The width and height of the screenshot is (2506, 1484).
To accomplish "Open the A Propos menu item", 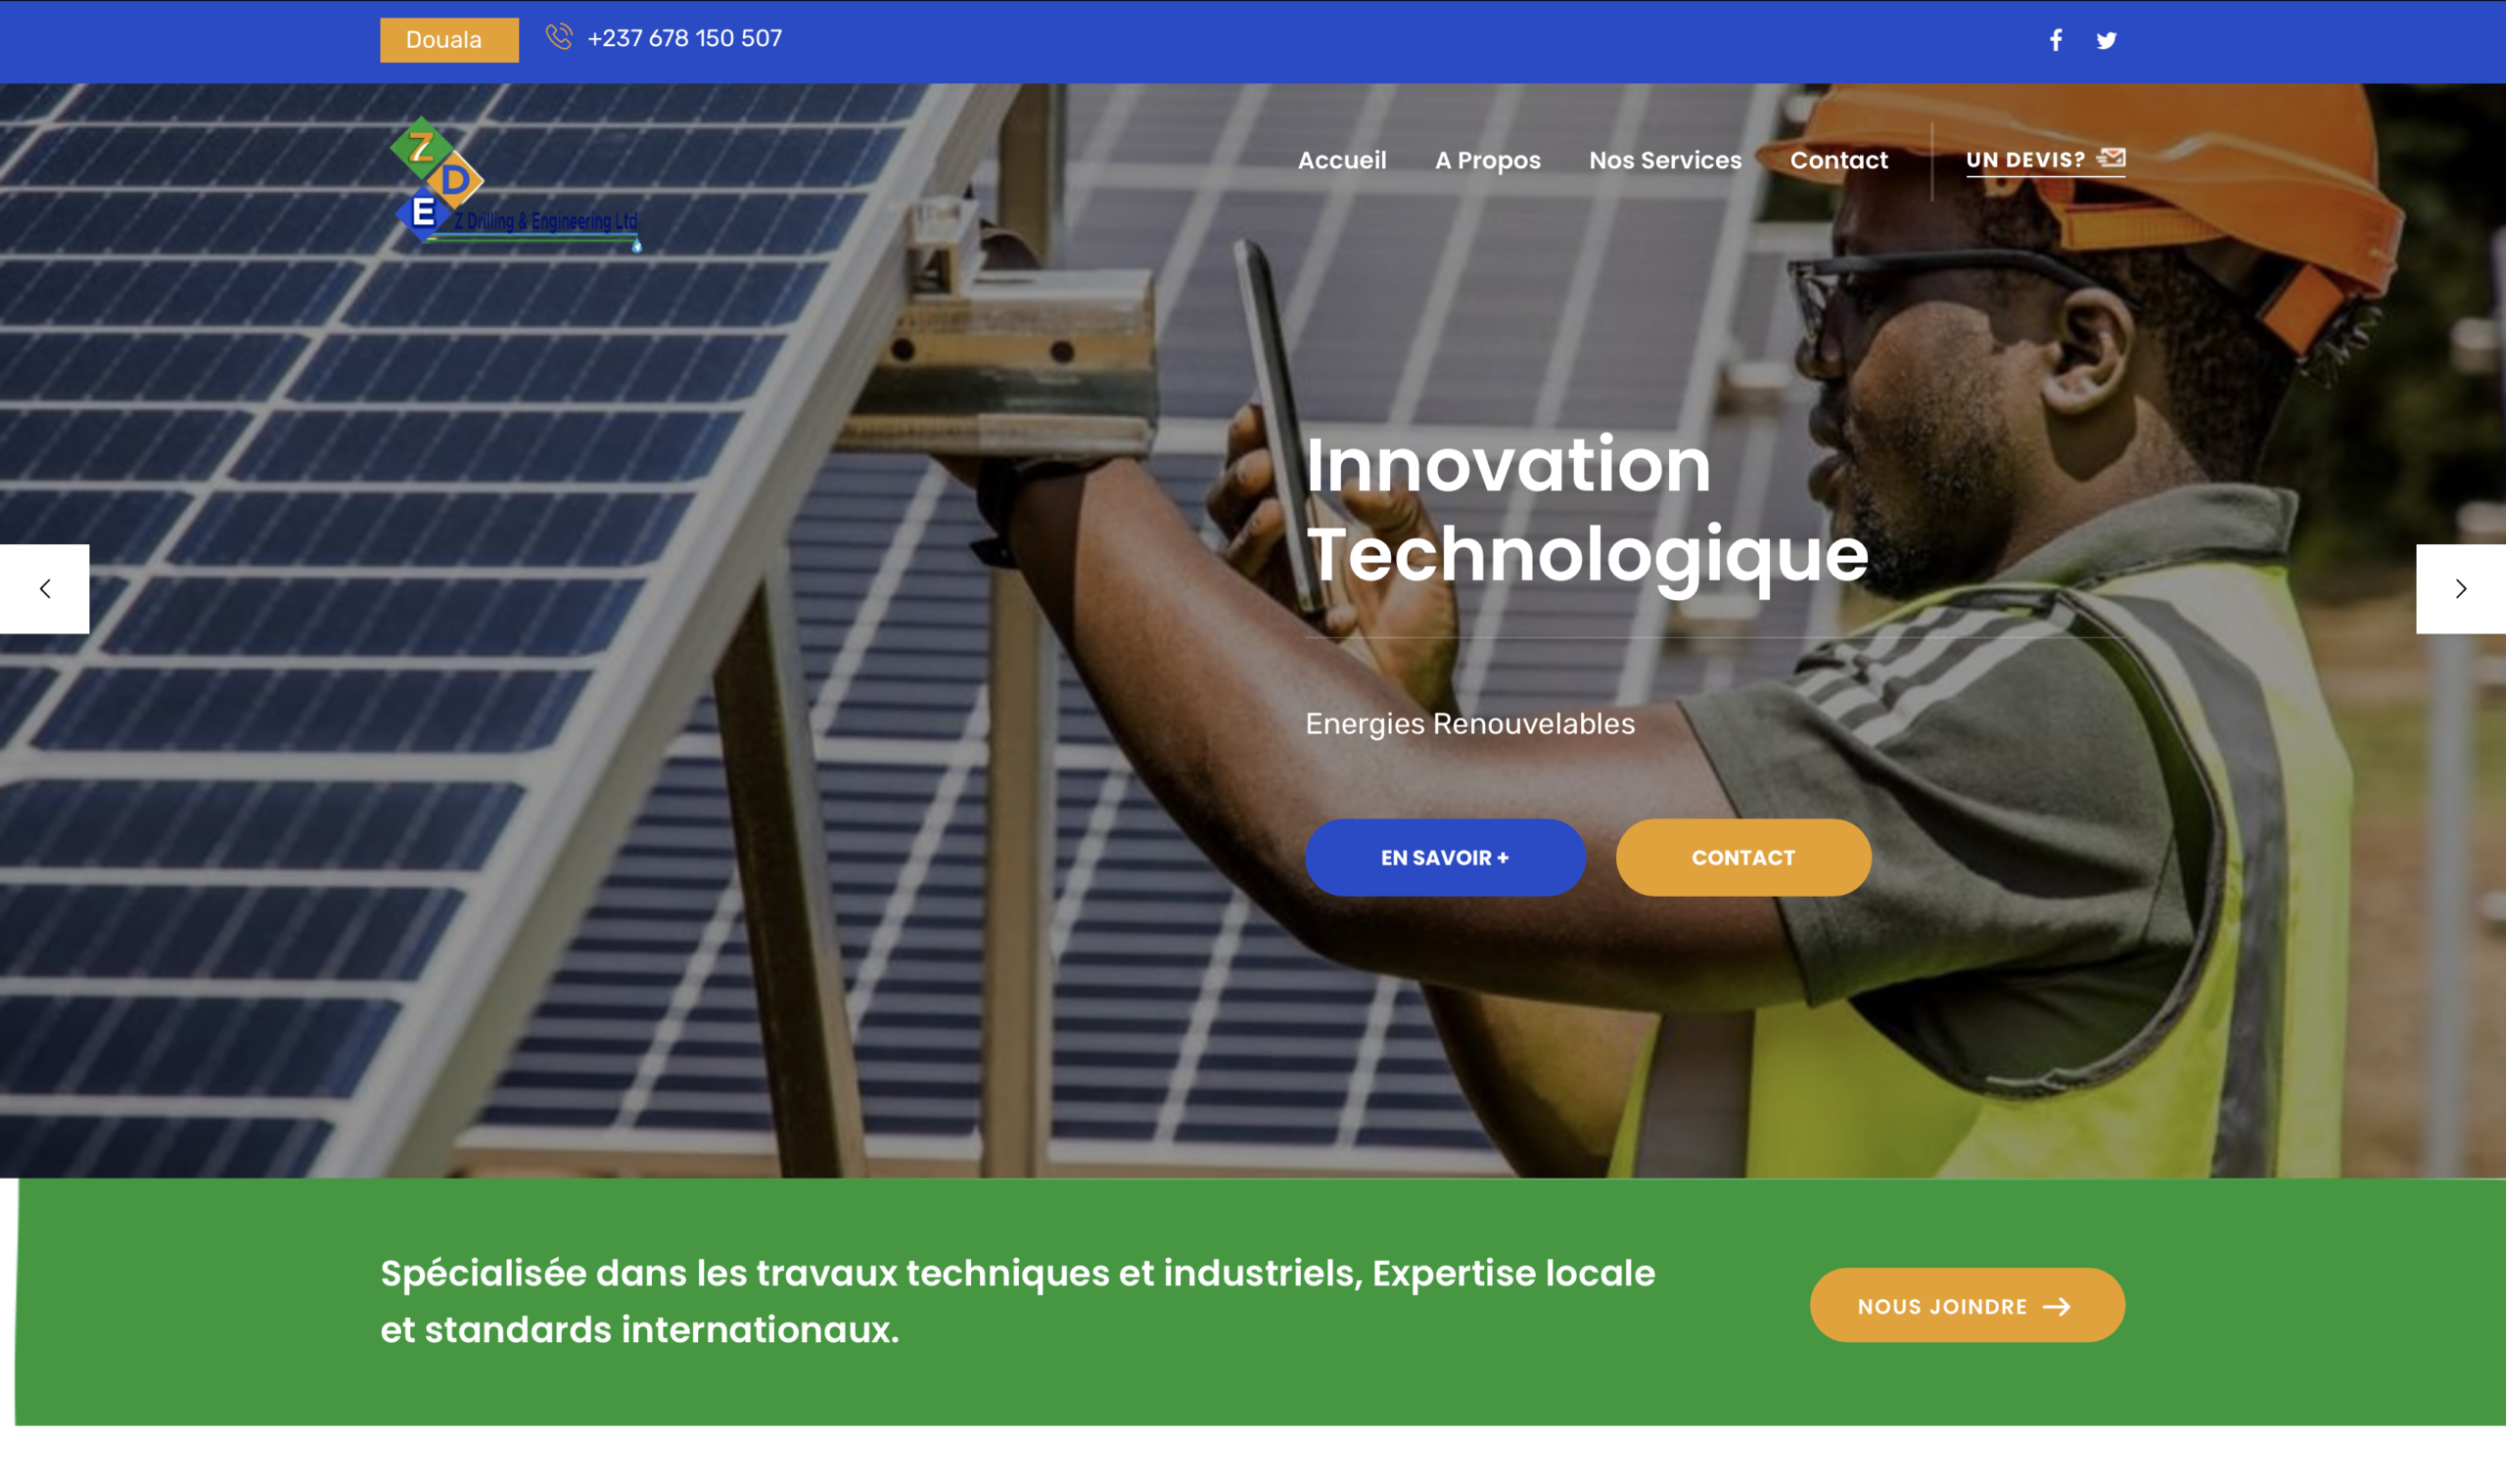I will click(x=1487, y=160).
